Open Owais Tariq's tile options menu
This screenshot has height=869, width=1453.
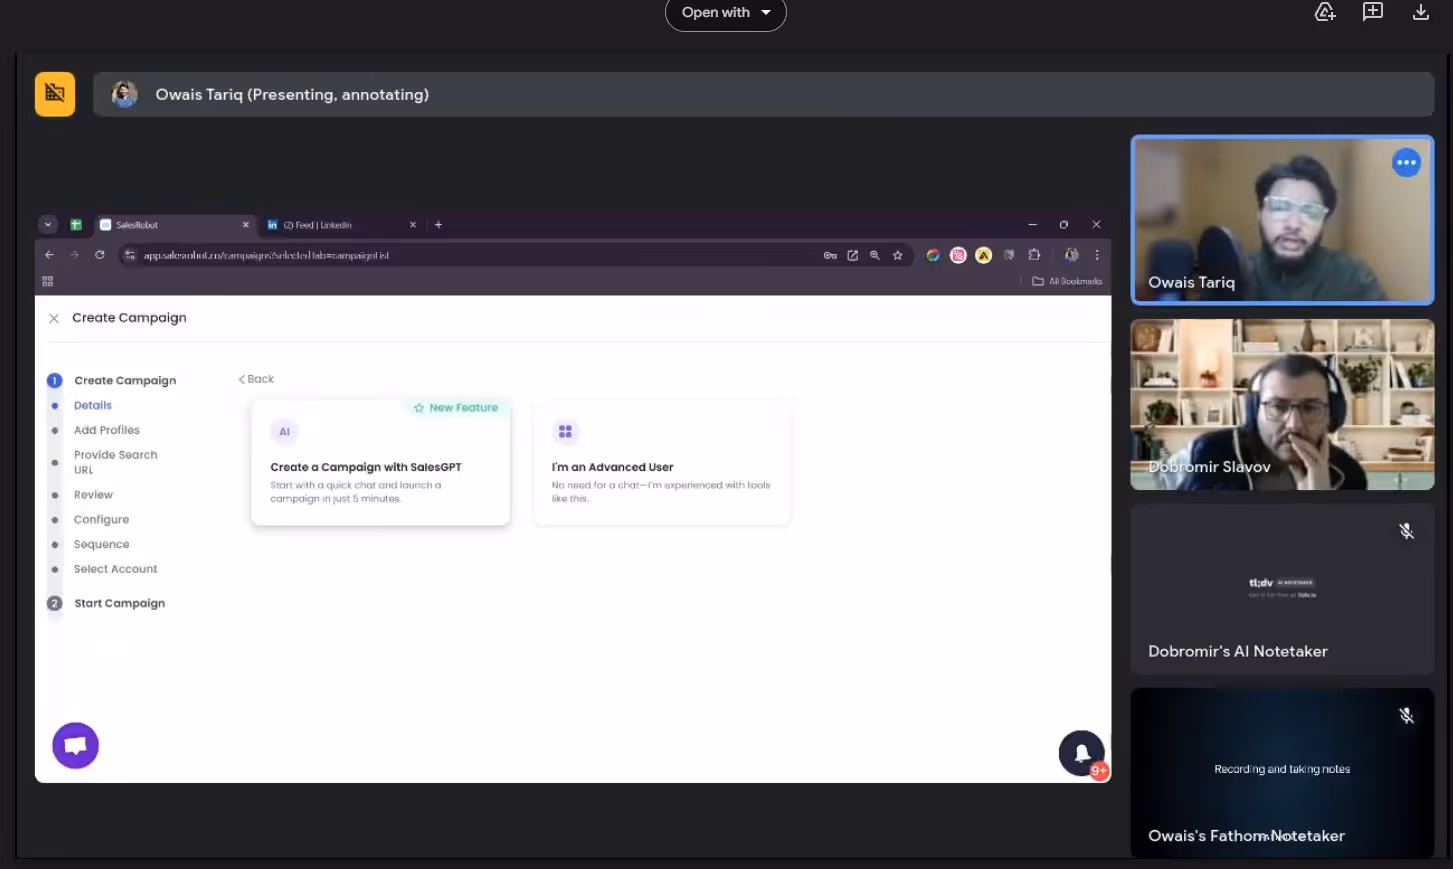(x=1406, y=161)
